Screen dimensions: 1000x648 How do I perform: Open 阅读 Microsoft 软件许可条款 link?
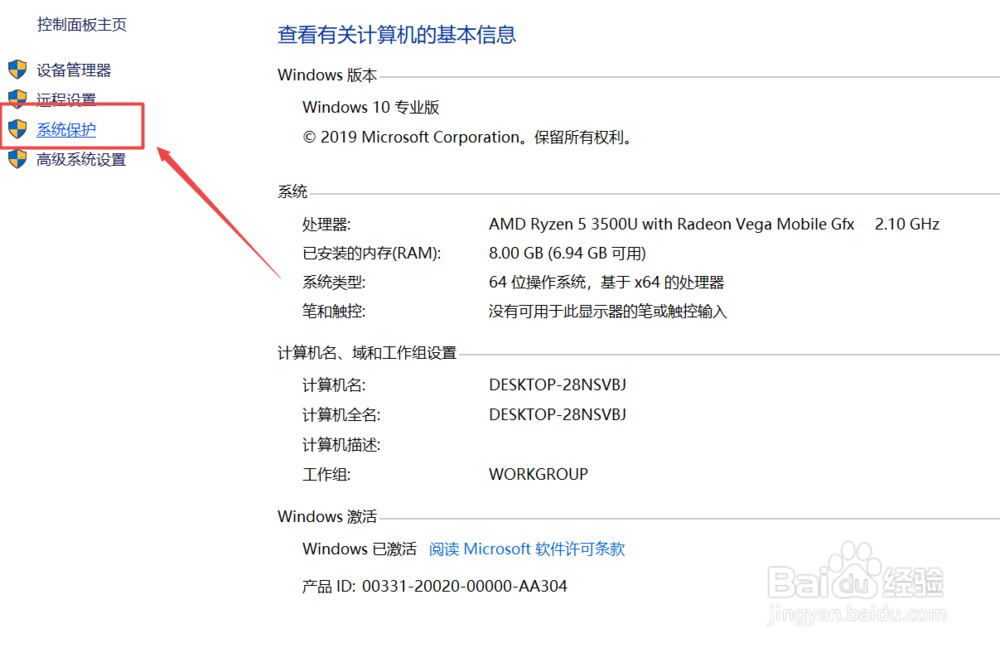(x=527, y=549)
